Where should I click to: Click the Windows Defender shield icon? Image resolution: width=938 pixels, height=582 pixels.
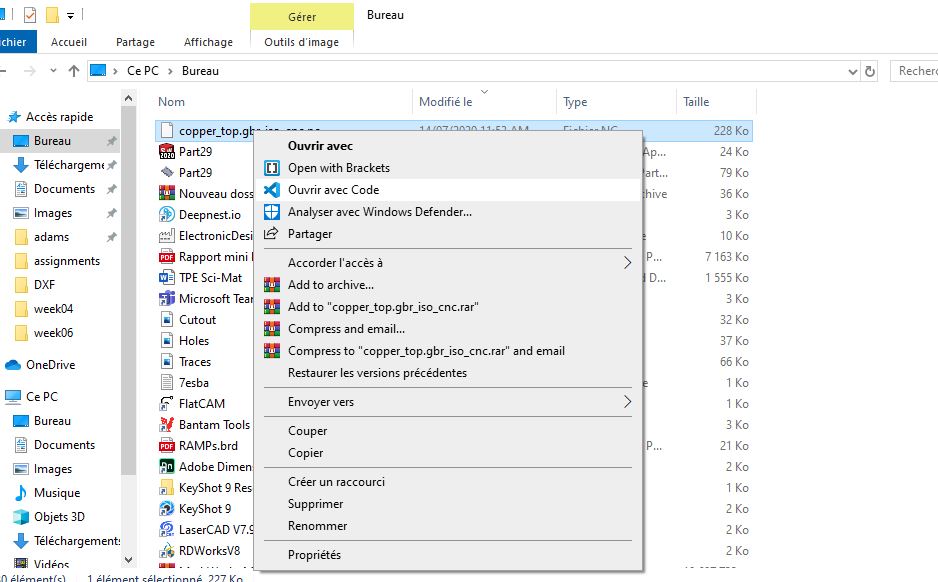(x=271, y=212)
